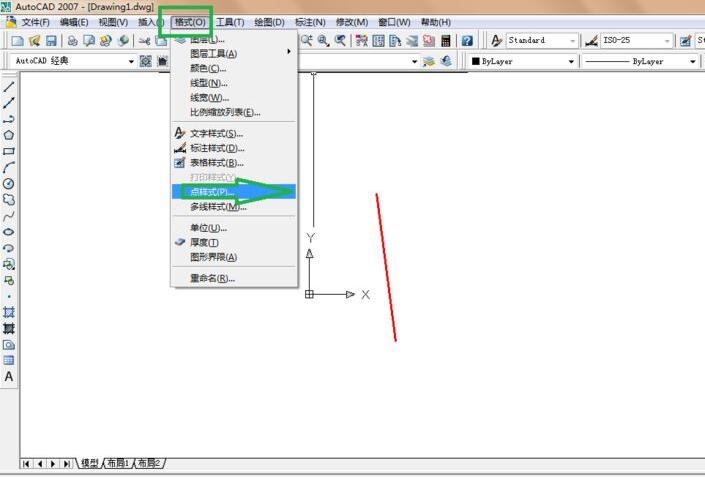705x477 pixels.
Task: Click the Plot Preview icon
Action: click(x=89, y=41)
